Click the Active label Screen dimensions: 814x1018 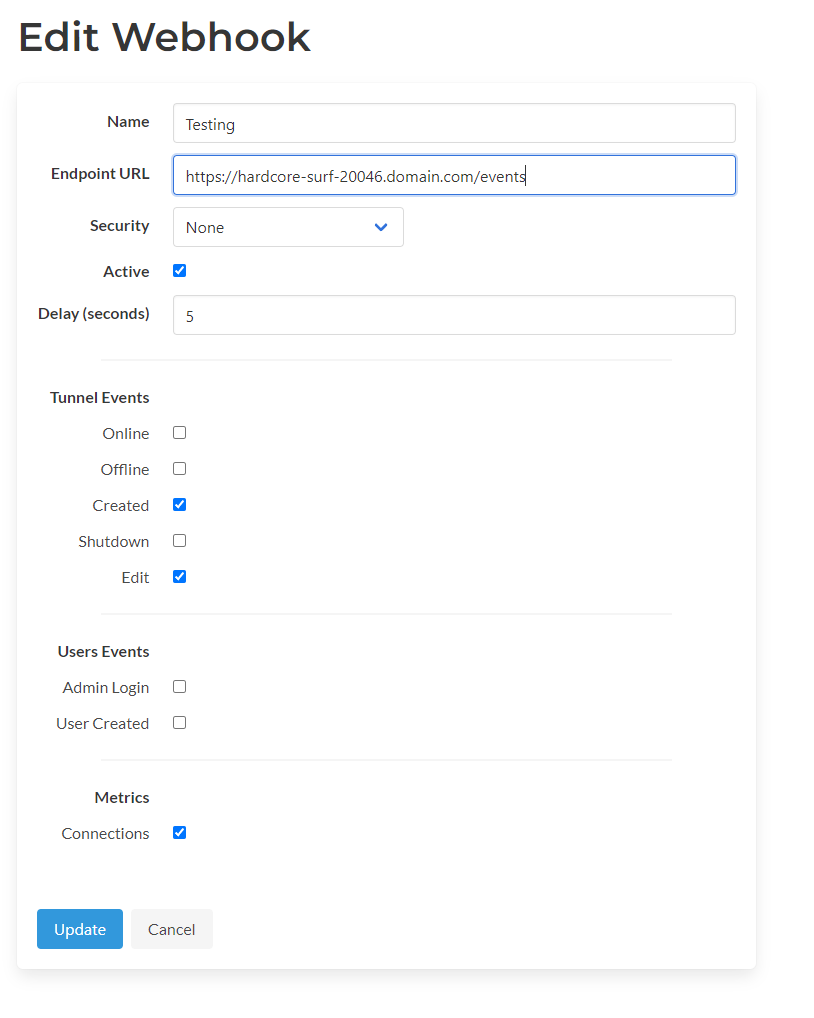pos(126,271)
